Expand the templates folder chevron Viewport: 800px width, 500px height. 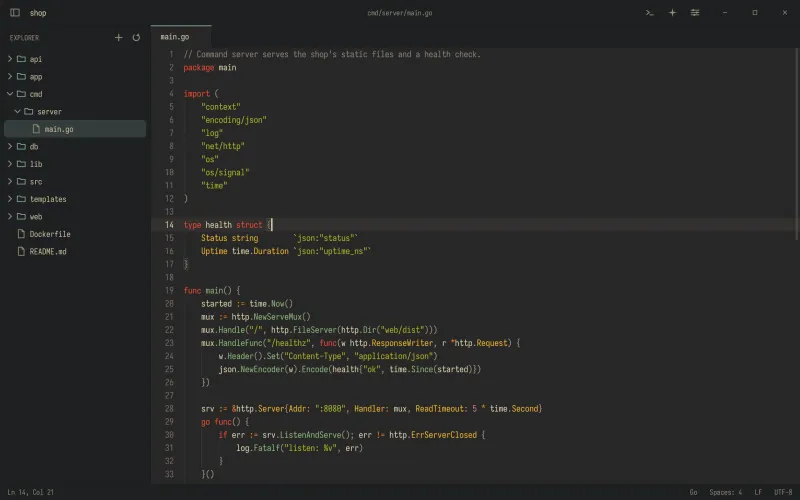pos(10,199)
